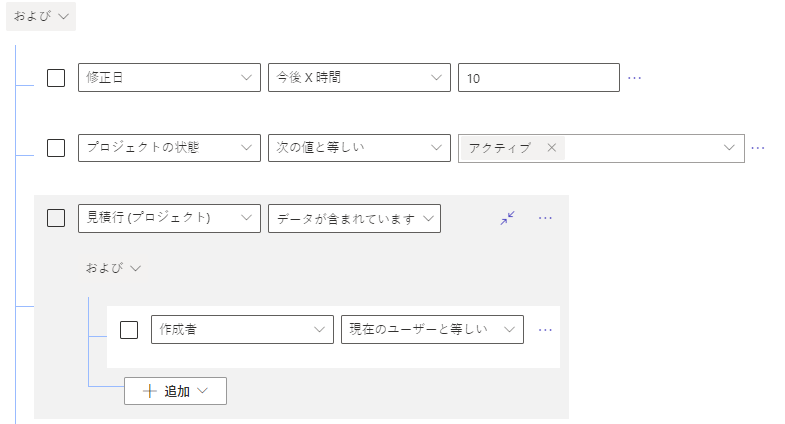Select the プロジェクトの状態 row checkbox

(56, 148)
